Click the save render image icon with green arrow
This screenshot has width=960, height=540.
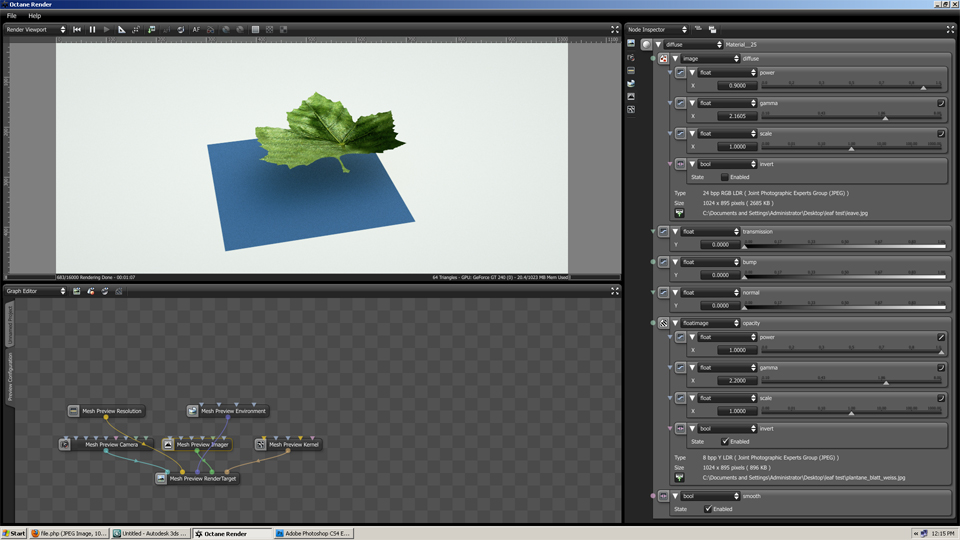point(151,29)
